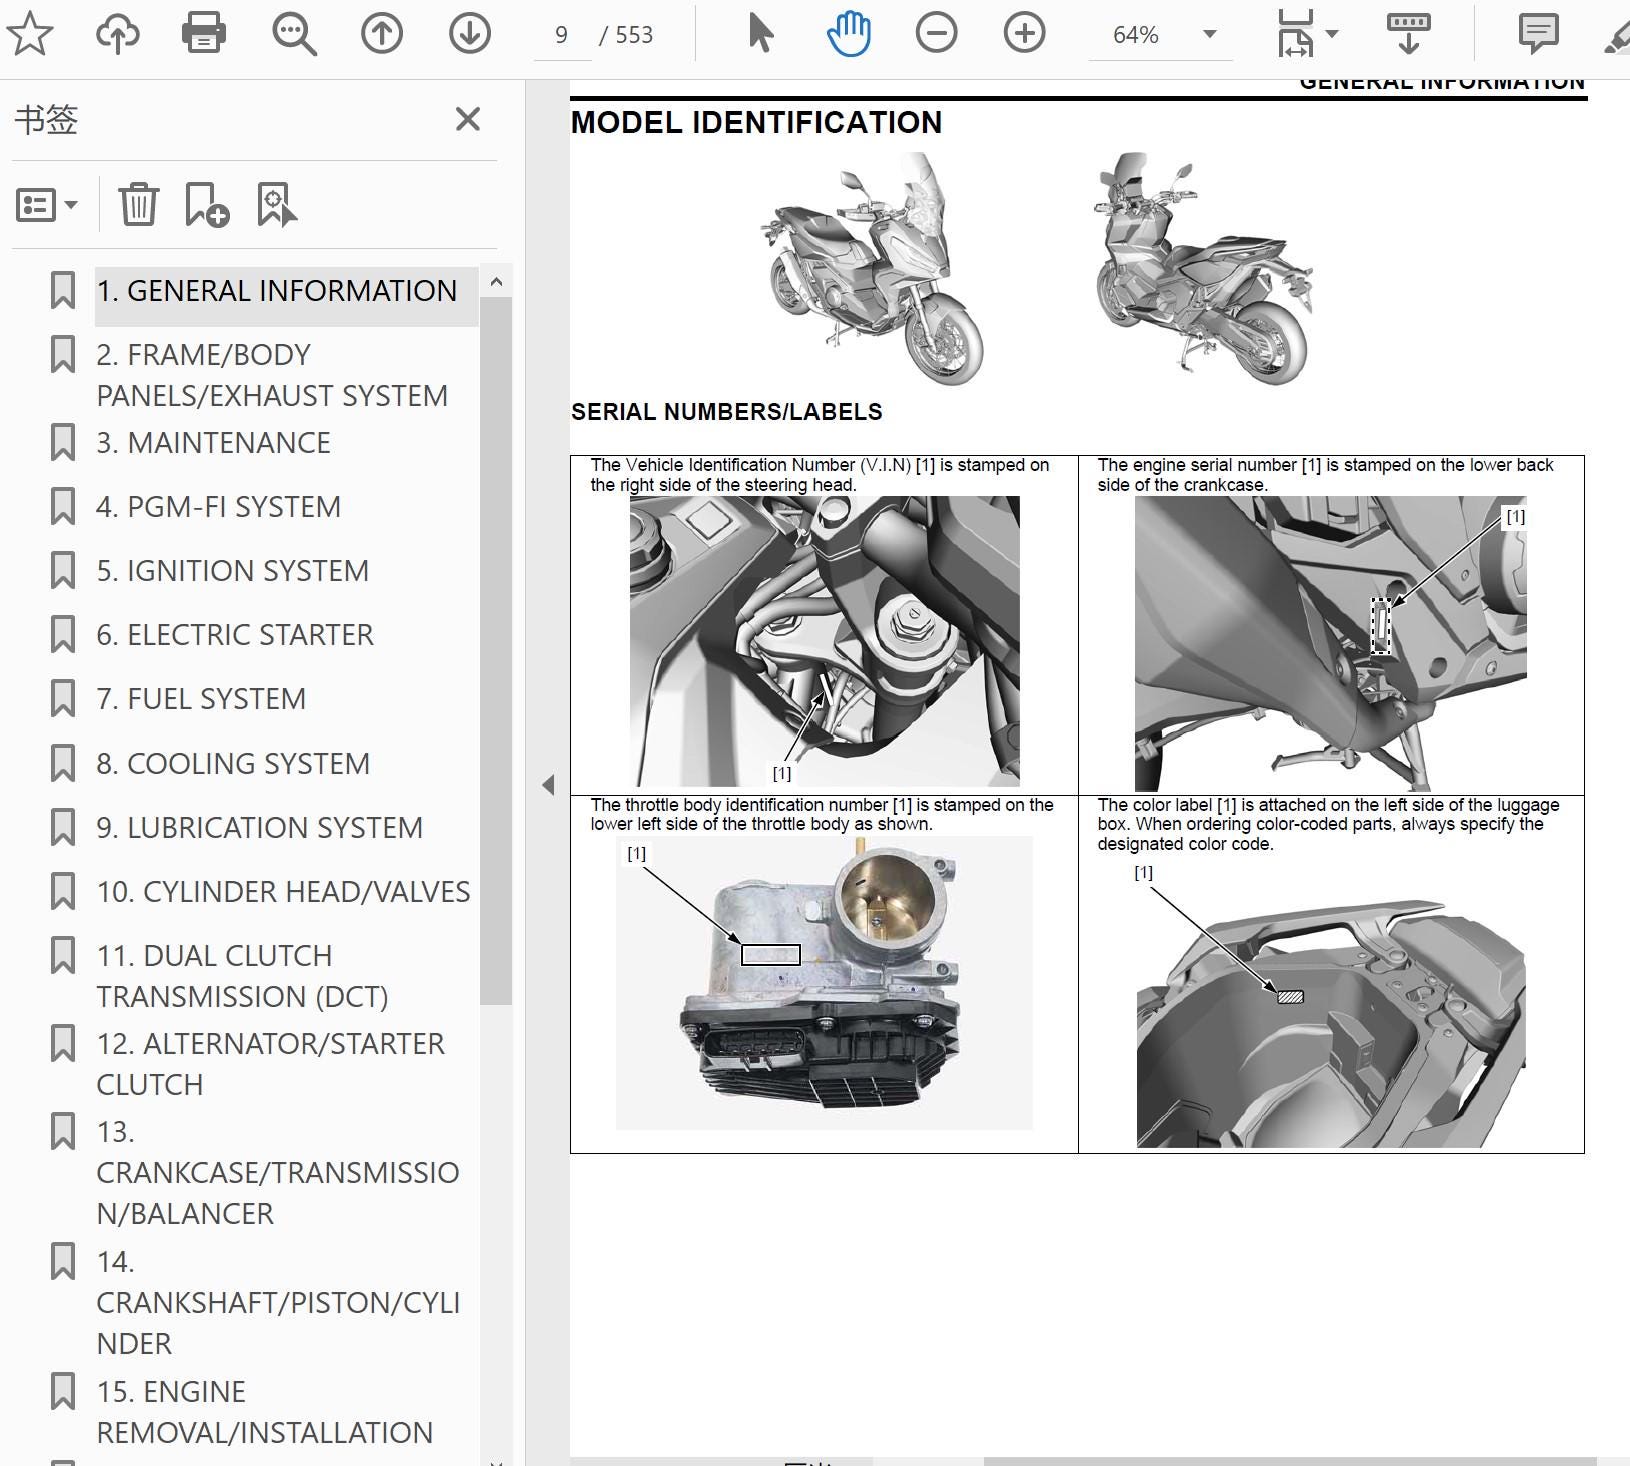1630x1466 pixels.
Task: Click the scrolling mode keyboard-arrow icon
Action: 1408,34
